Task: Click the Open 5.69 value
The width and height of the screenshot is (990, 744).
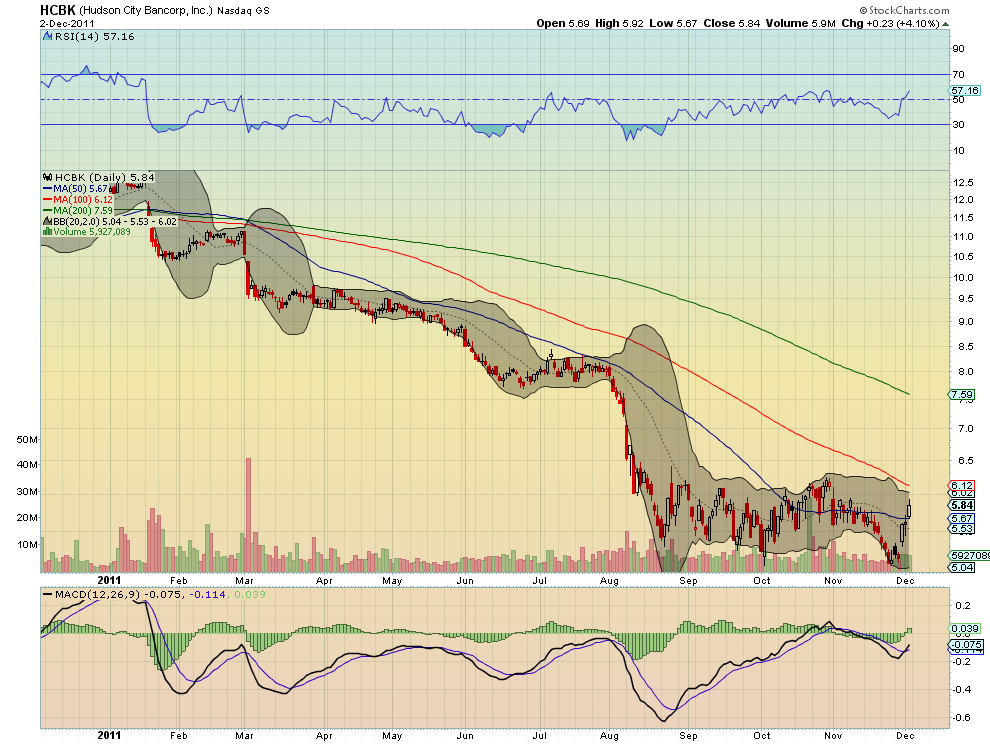Action: pyautogui.click(x=563, y=23)
